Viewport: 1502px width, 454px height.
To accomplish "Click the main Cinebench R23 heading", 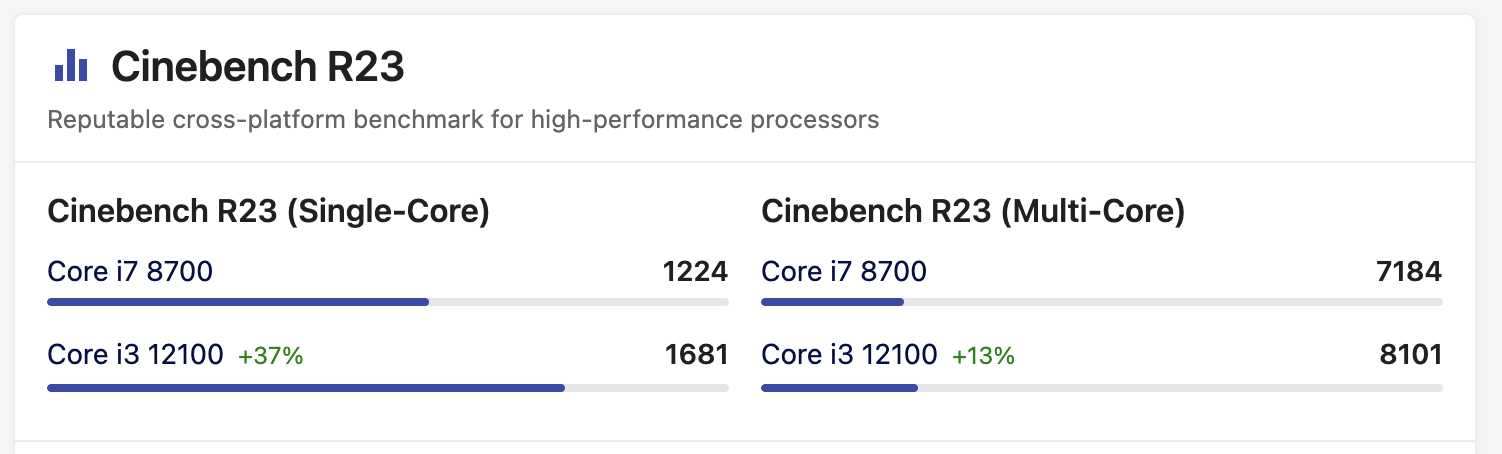I will pyautogui.click(x=258, y=67).
